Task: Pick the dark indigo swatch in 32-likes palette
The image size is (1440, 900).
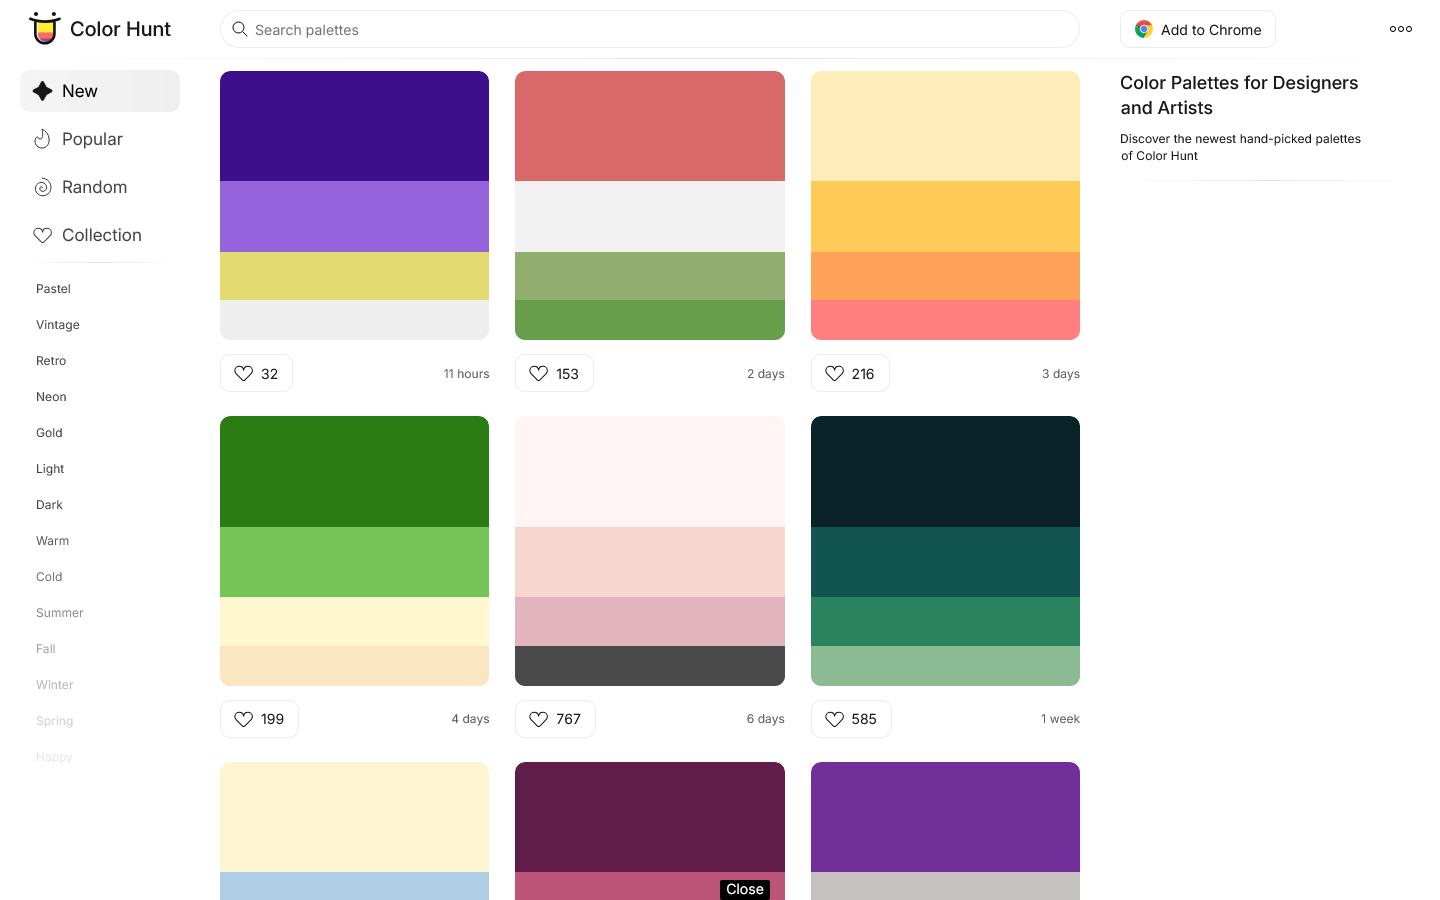Action: coord(355,126)
